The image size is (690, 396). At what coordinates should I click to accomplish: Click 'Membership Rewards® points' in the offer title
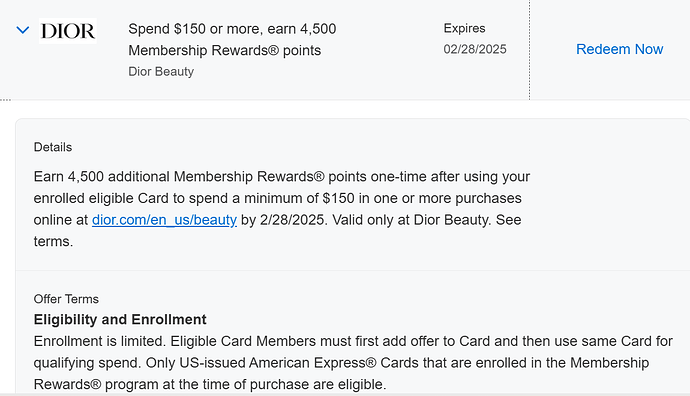click(224, 50)
